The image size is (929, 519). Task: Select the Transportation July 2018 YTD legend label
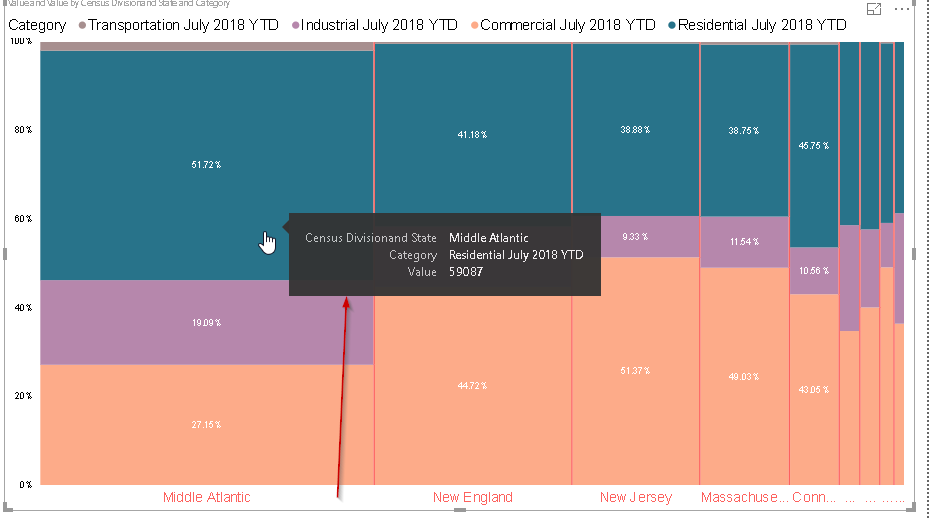[x=183, y=25]
